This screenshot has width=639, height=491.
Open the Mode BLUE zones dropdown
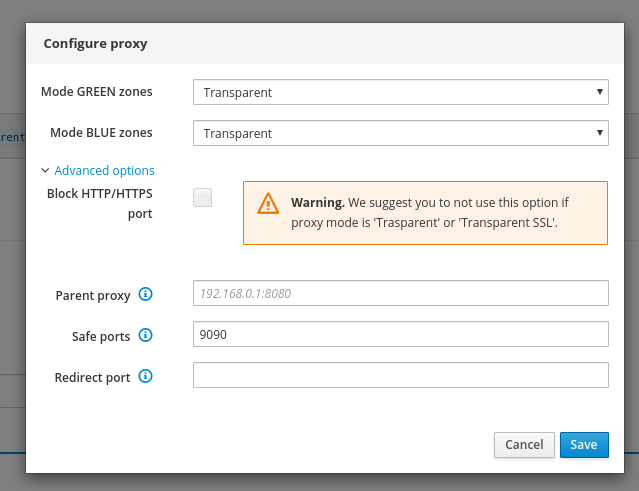(x=401, y=133)
